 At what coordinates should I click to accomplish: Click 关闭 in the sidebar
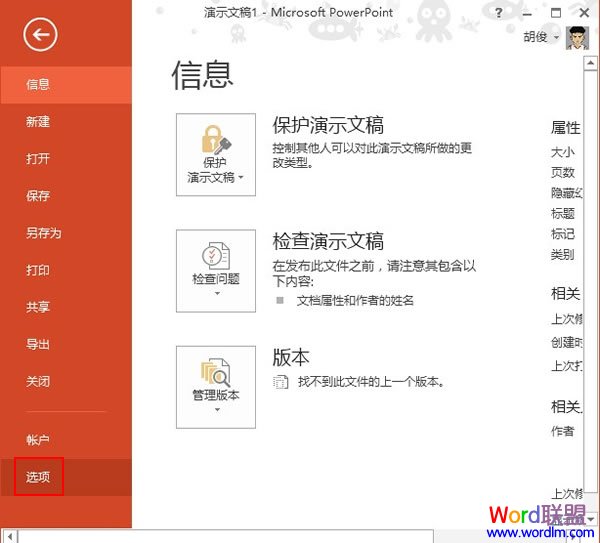pyautogui.click(x=66, y=381)
